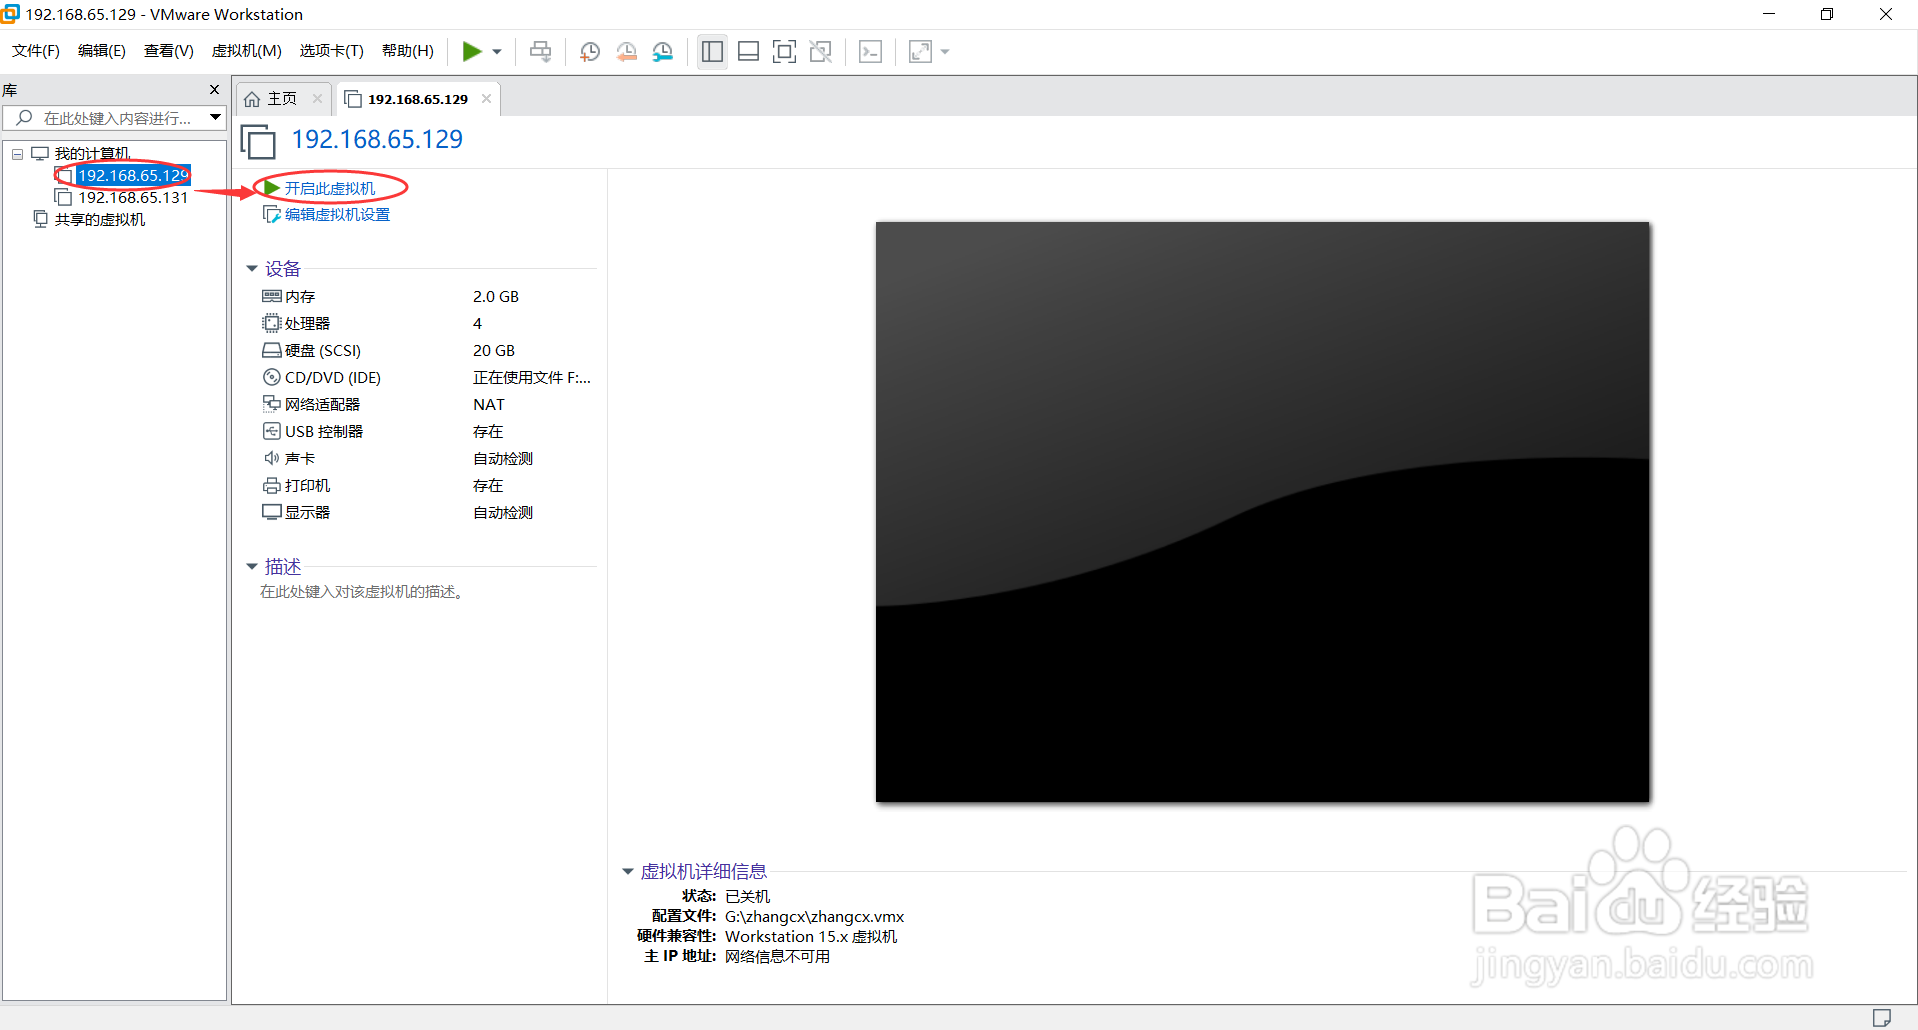
Task: Revert the virtual machine to its snapshot
Action: [x=627, y=51]
